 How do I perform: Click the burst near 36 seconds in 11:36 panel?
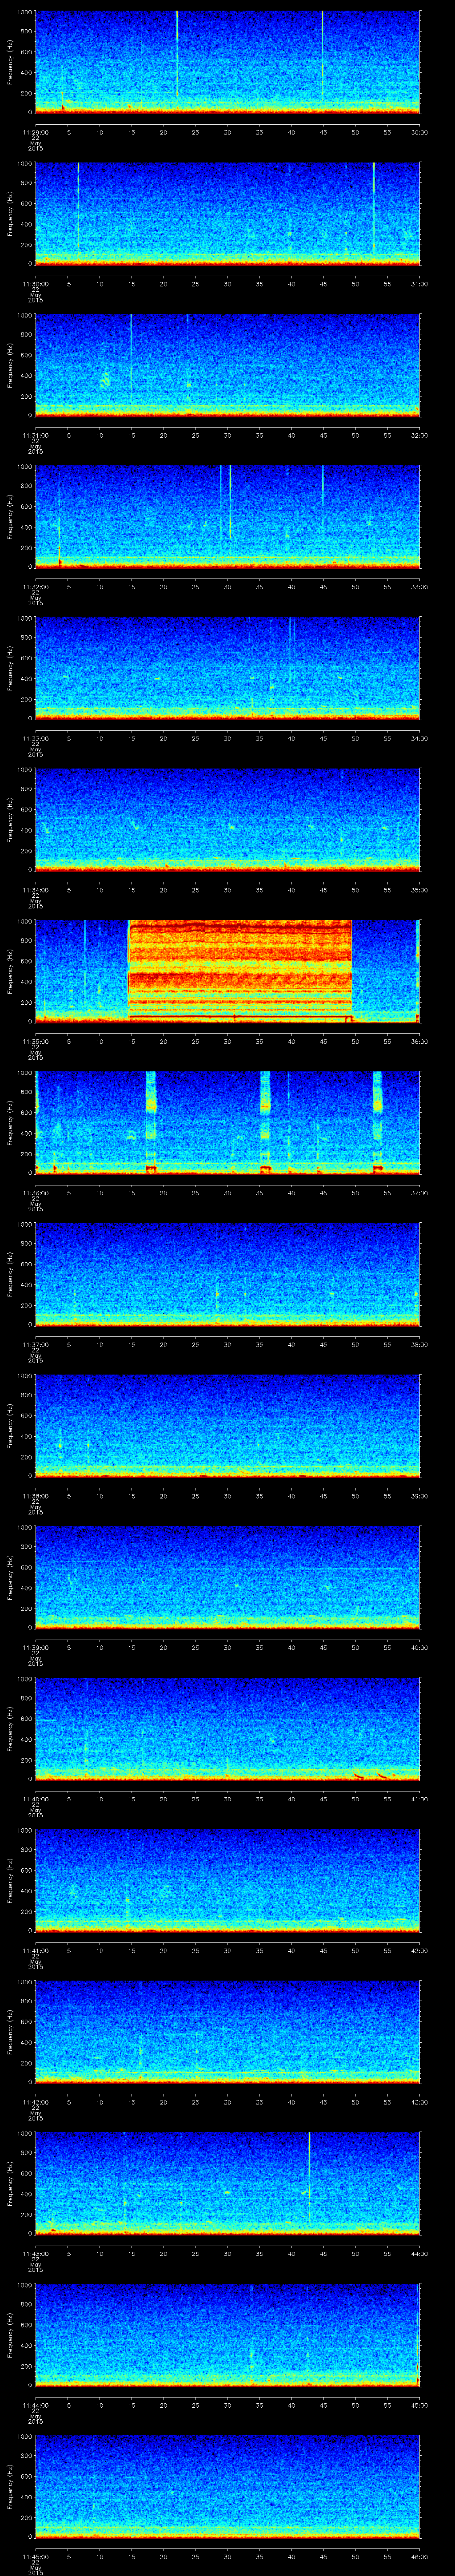pos(265,1122)
